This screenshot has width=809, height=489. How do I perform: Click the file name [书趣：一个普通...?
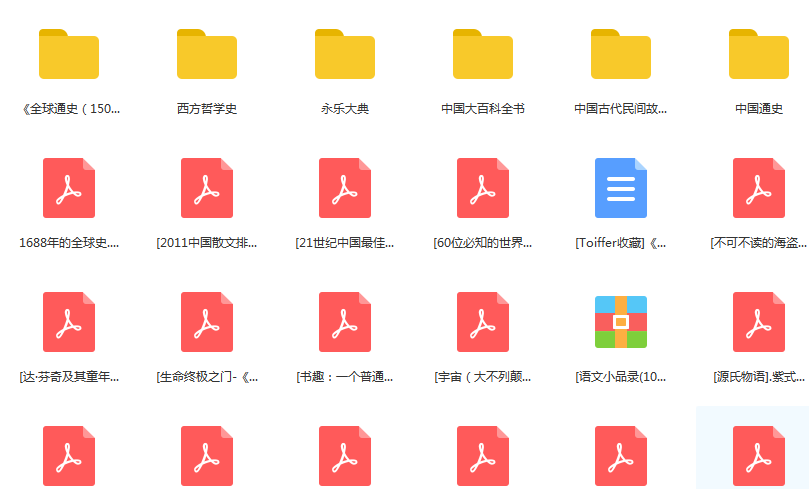click(345, 377)
